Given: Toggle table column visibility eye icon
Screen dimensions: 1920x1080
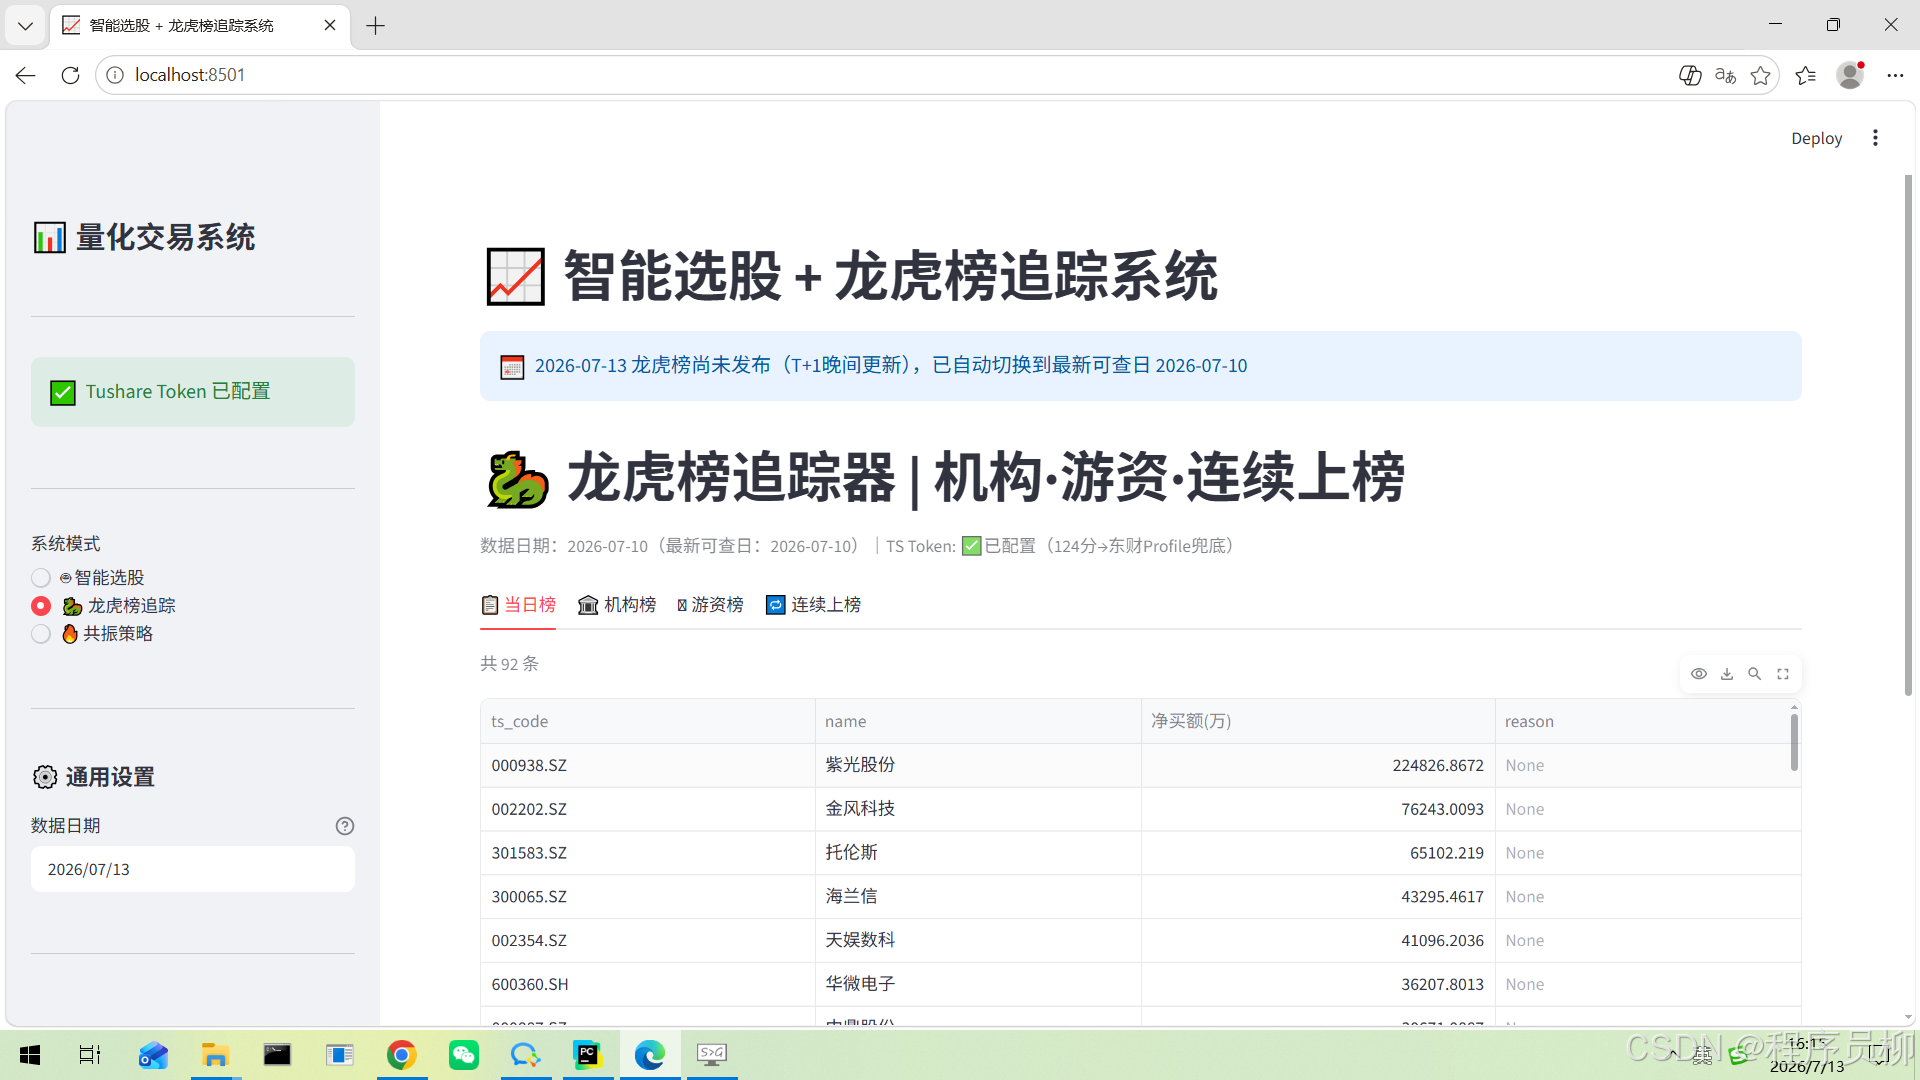Looking at the screenshot, I should coord(1699,674).
